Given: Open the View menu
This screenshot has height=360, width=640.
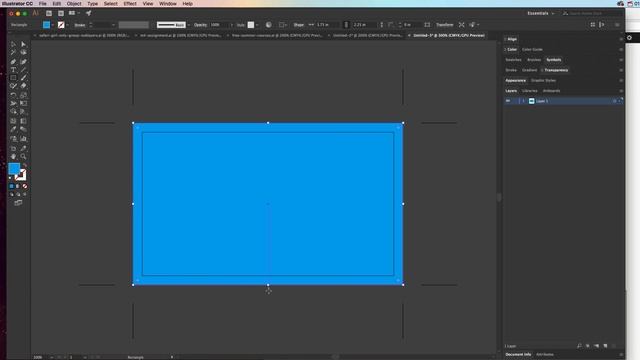Looking at the screenshot, I should click(x=148, y=4).
